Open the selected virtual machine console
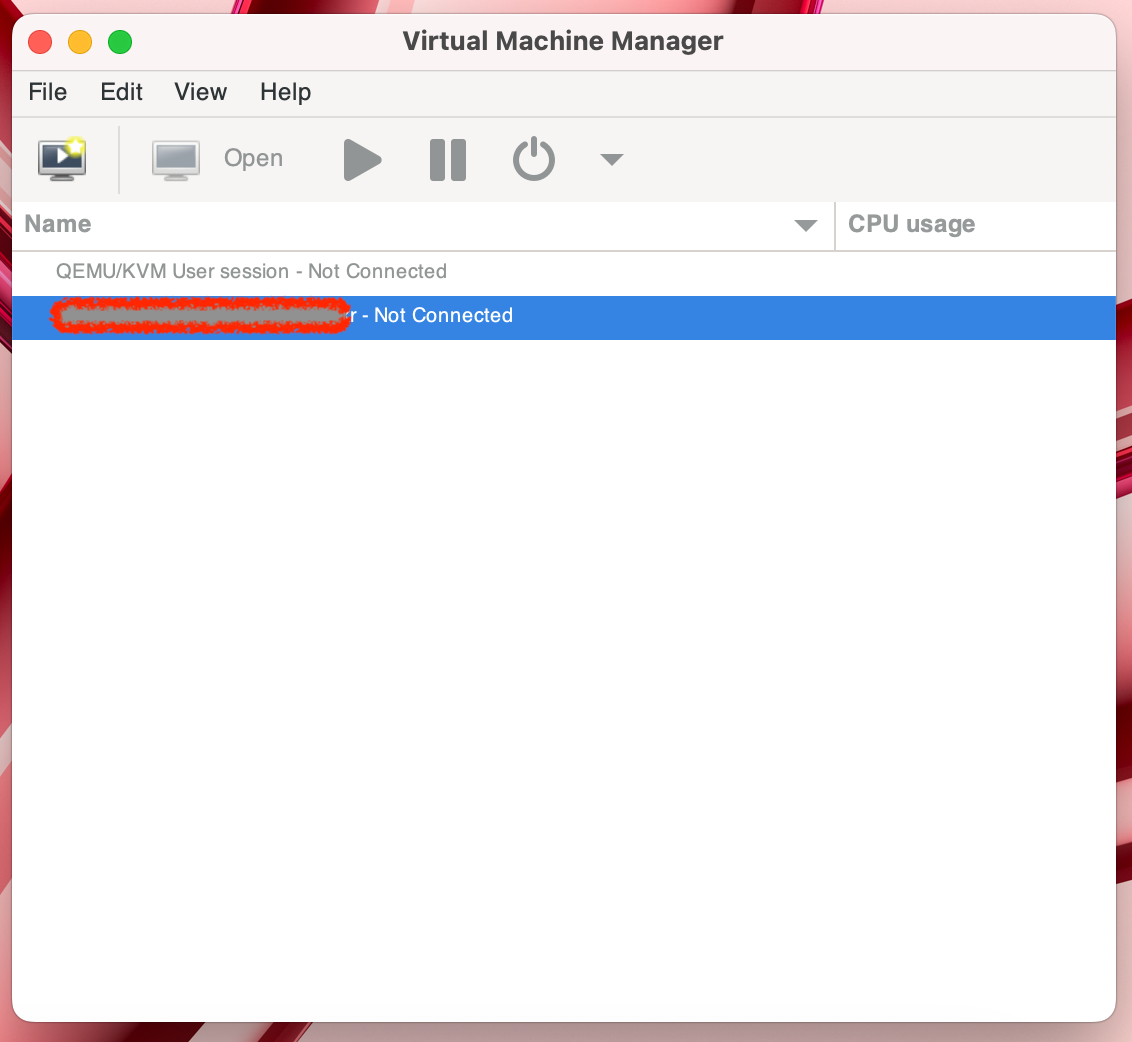The width and height of the screenshot is (1132, 1042). (218, 159)
